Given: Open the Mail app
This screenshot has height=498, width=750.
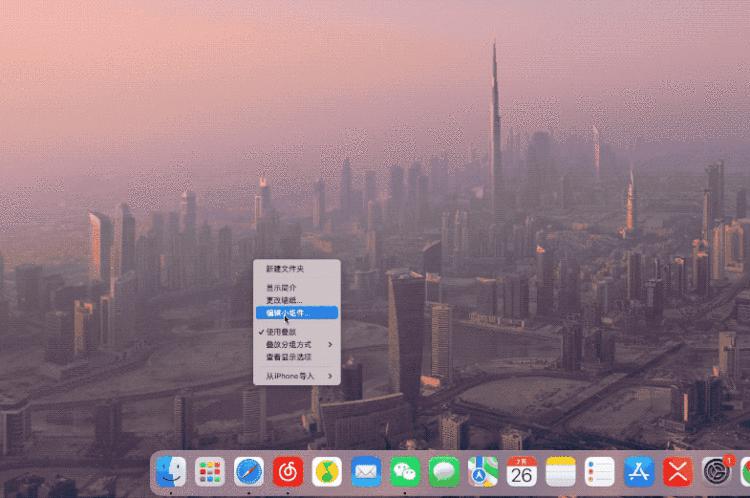Looking at the screenshot, I should (366, 472).
